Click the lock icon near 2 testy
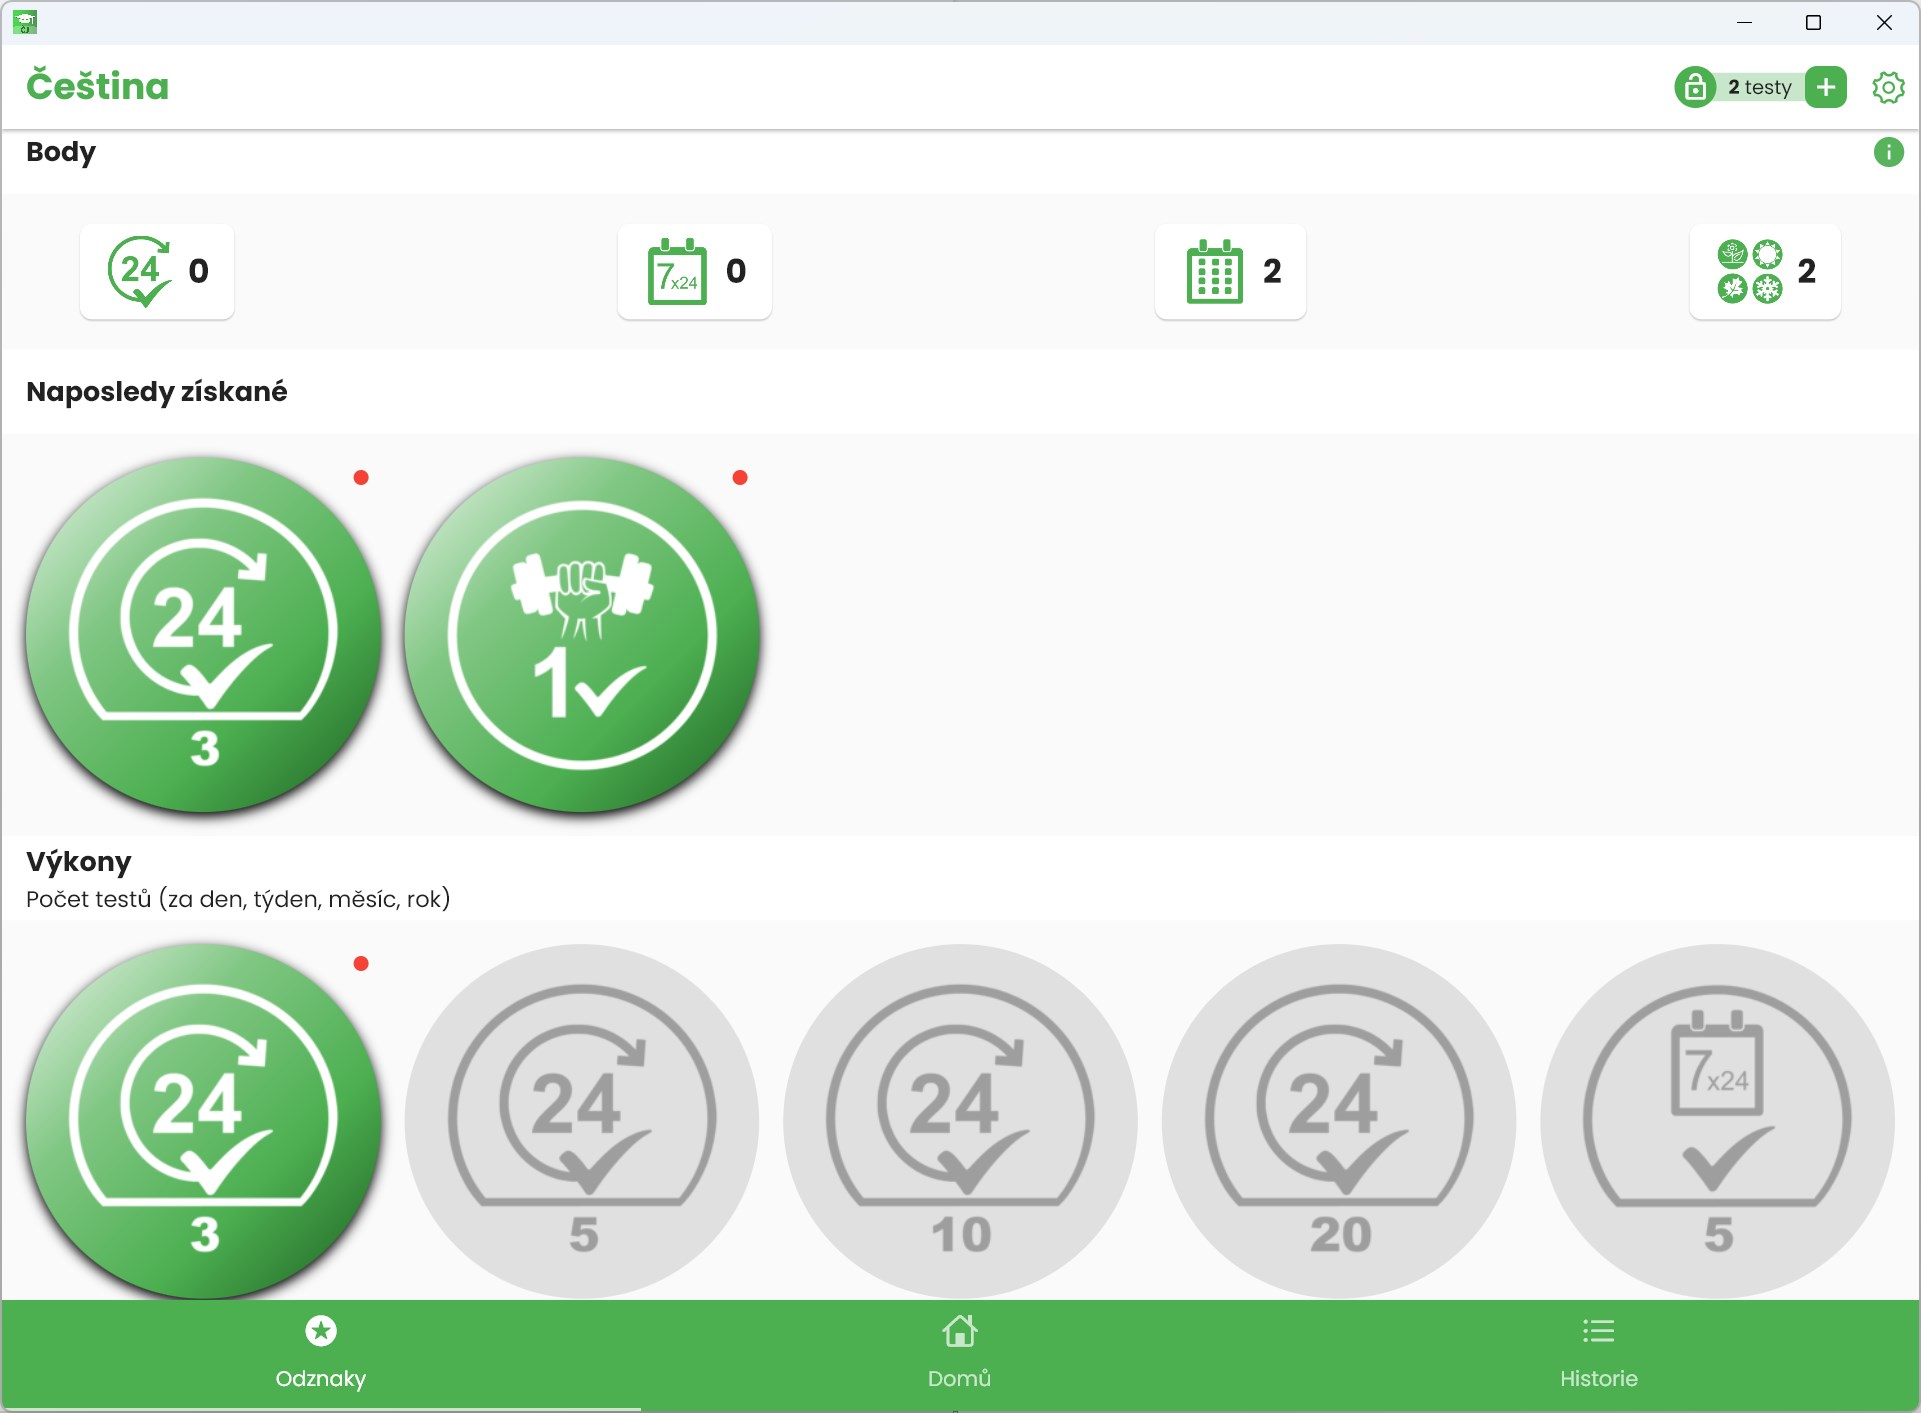This screenshot has width=1921, height=1413. click(1695, 87)
